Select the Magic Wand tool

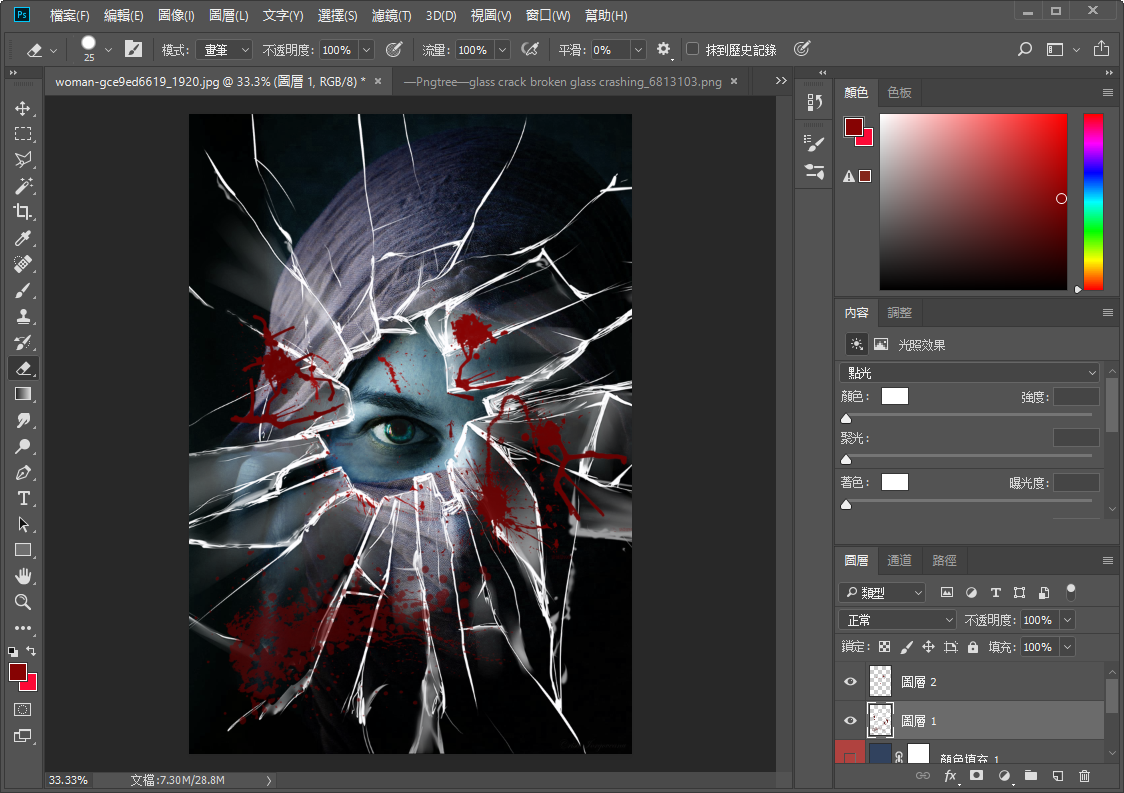[x=23, y=186]
